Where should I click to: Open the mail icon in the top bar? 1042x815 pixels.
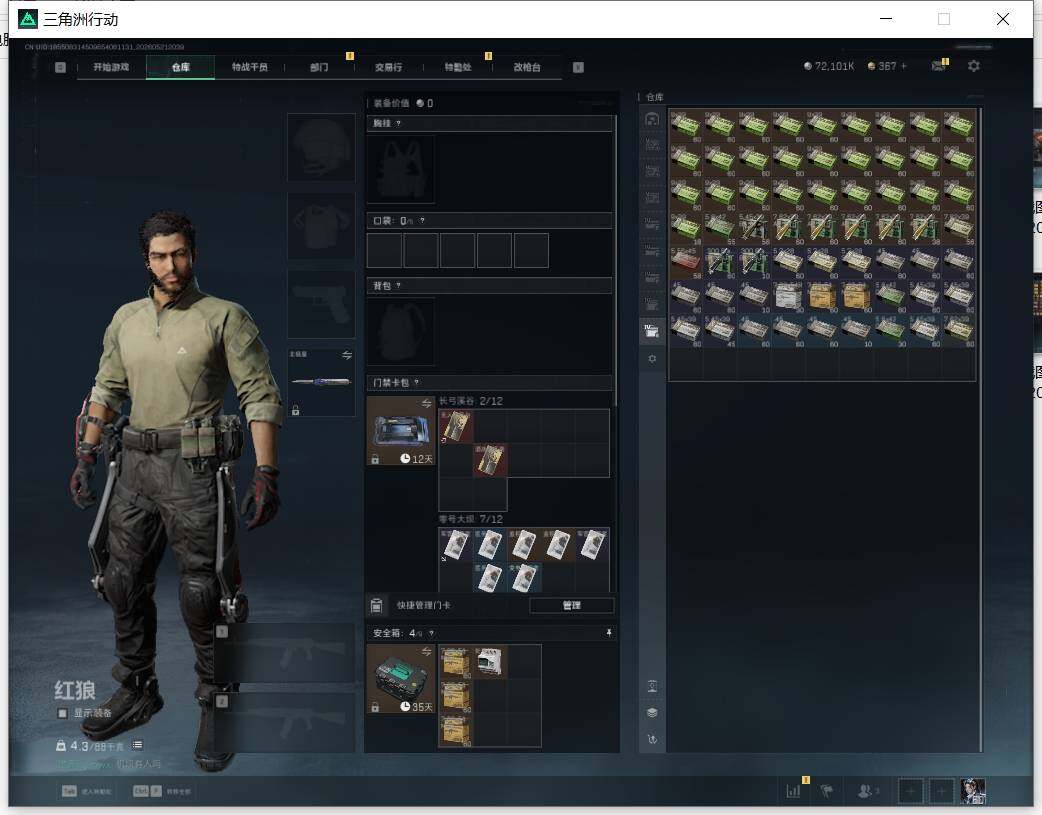(939, 66)
